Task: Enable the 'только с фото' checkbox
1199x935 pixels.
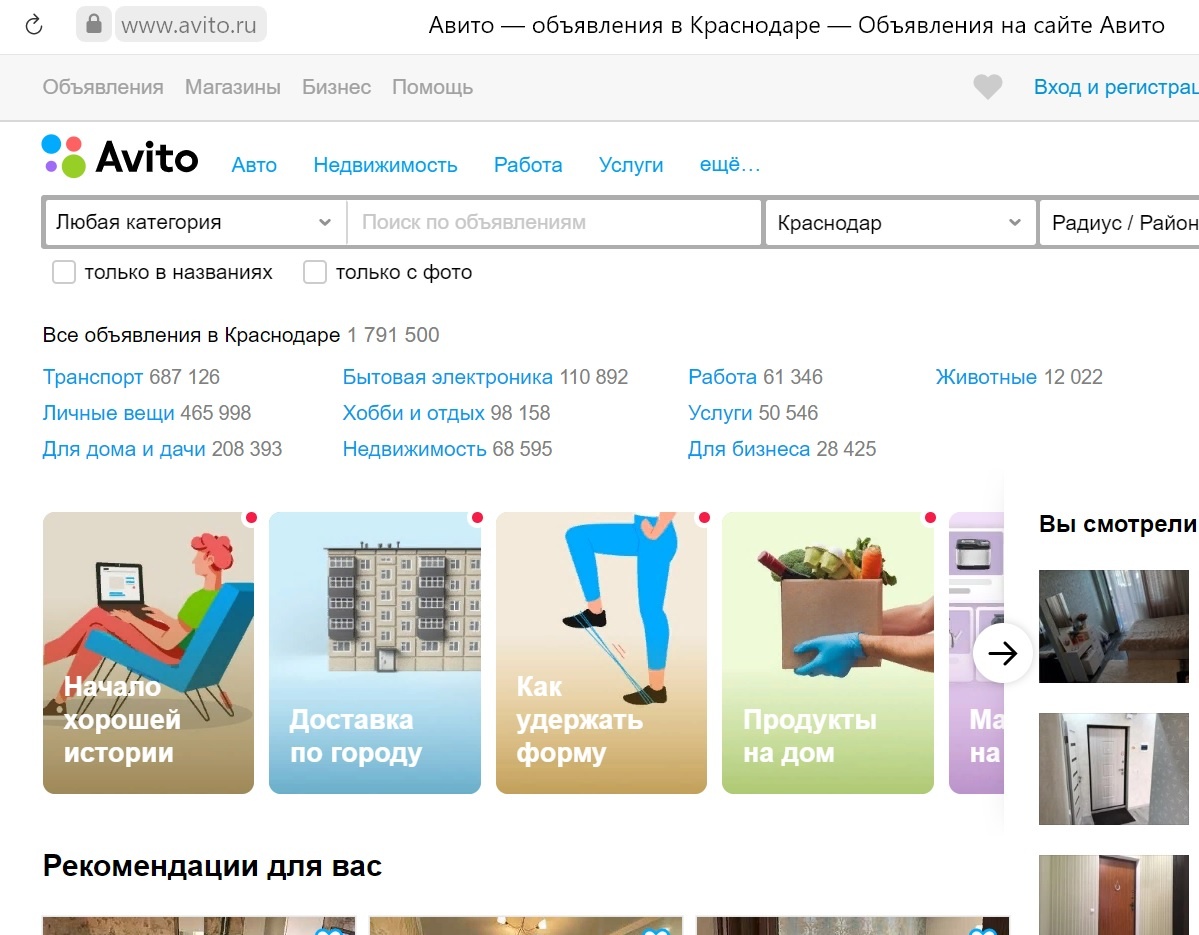Action: [x=315, y=272]
